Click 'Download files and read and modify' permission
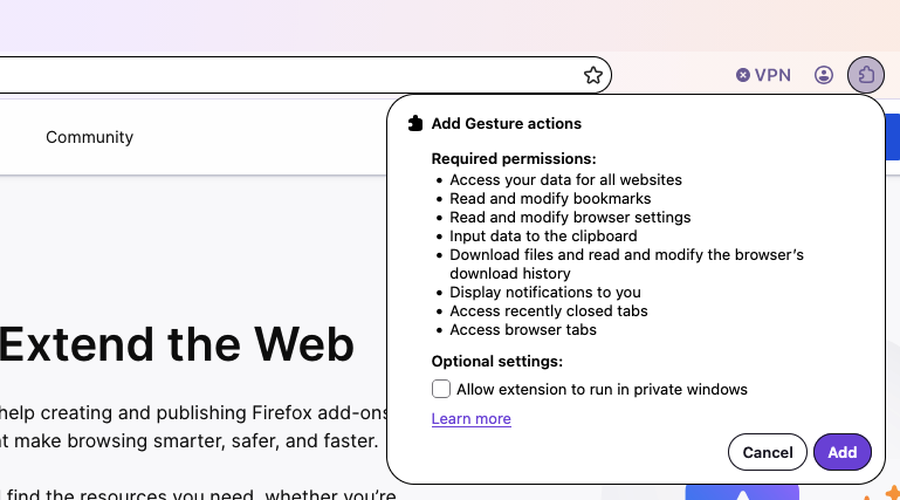This screenshot has width=900, height=500. (x=626, y=264)
